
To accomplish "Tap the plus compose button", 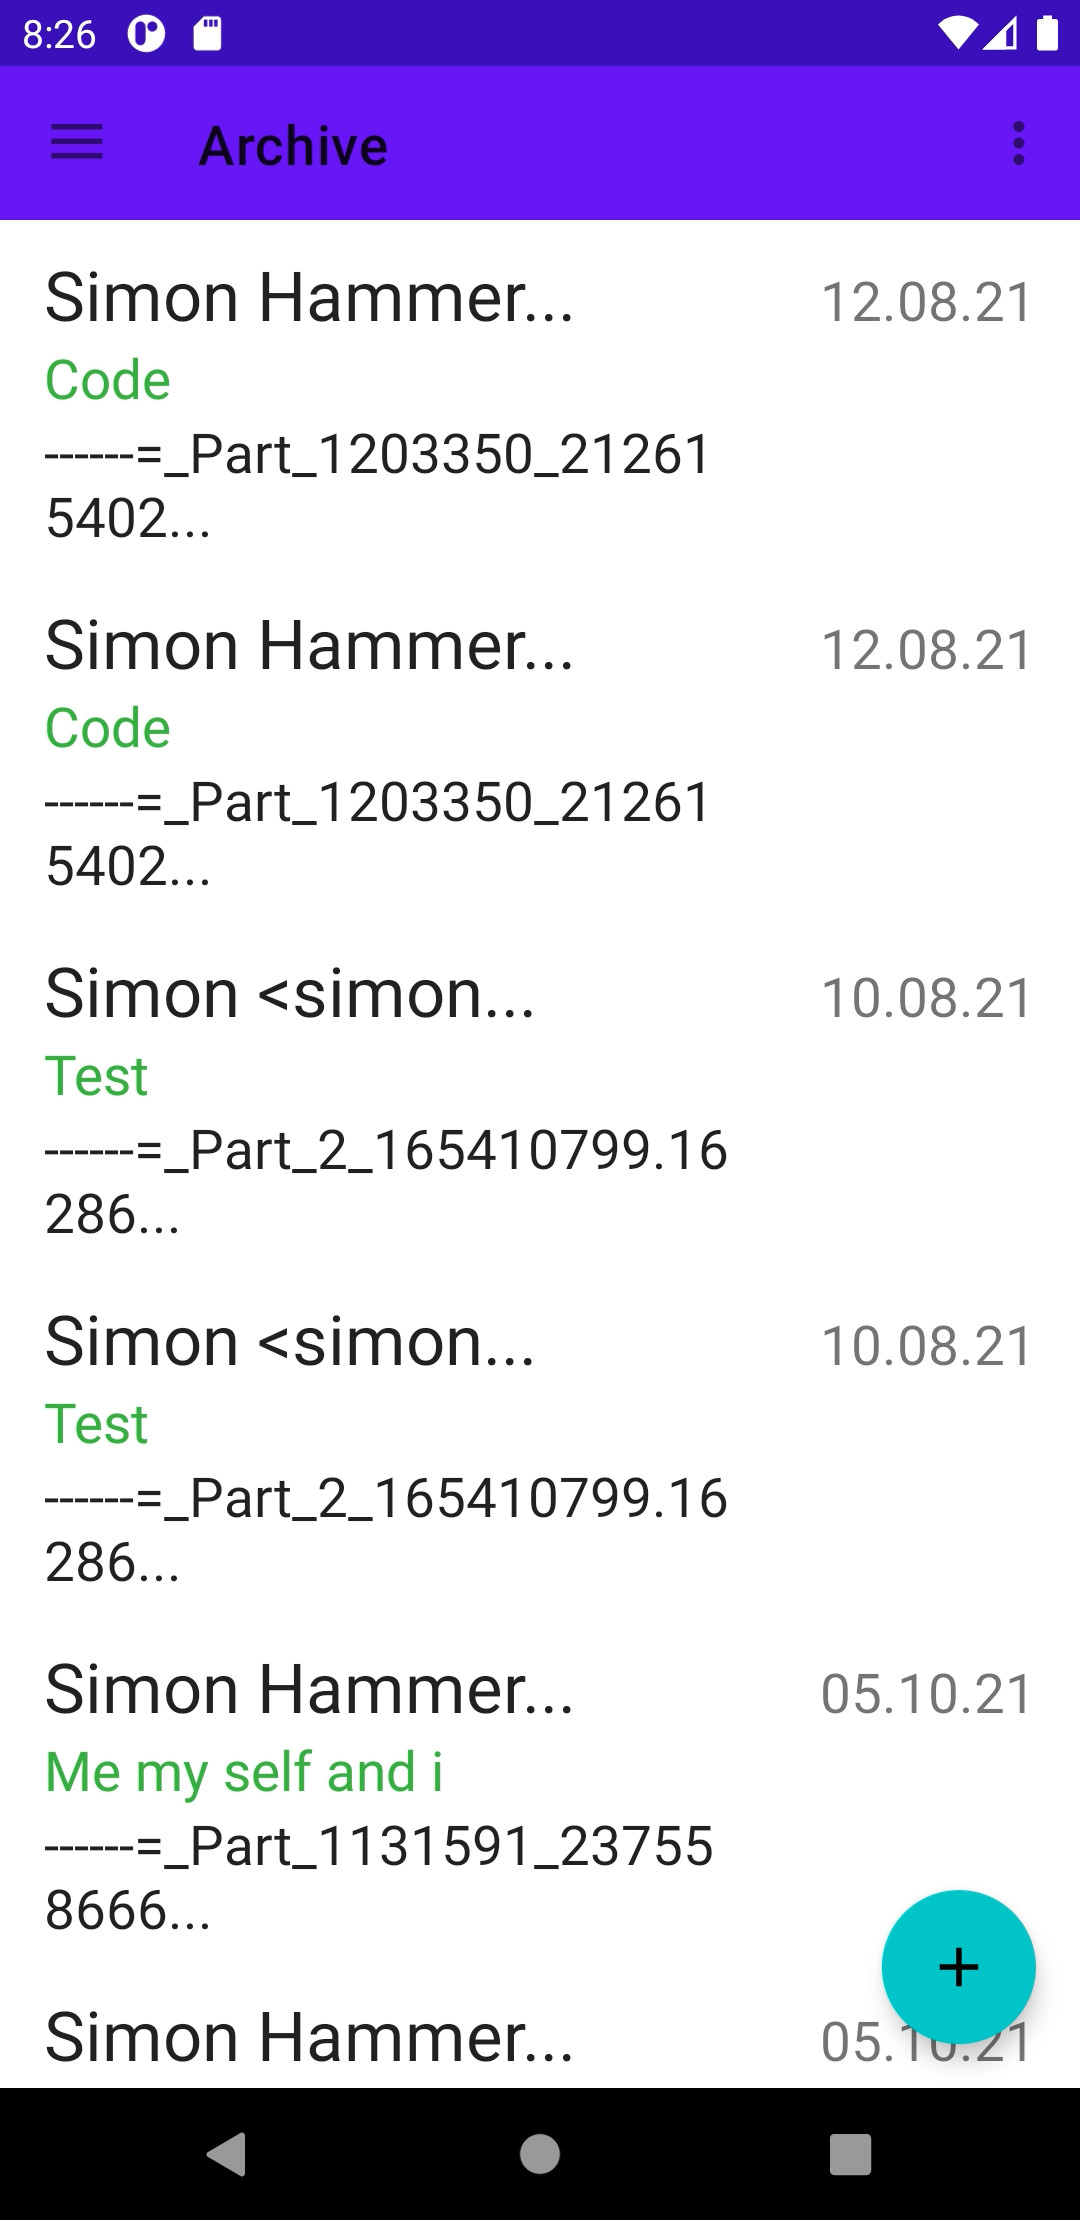I will [958, 1966].
